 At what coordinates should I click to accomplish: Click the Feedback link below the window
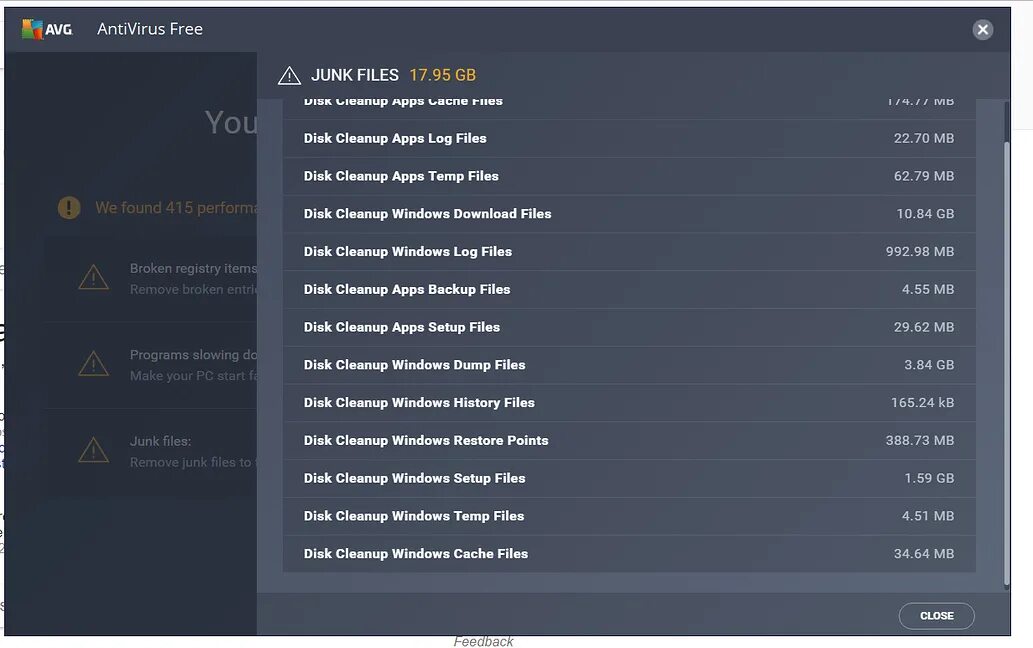[483, 641]
